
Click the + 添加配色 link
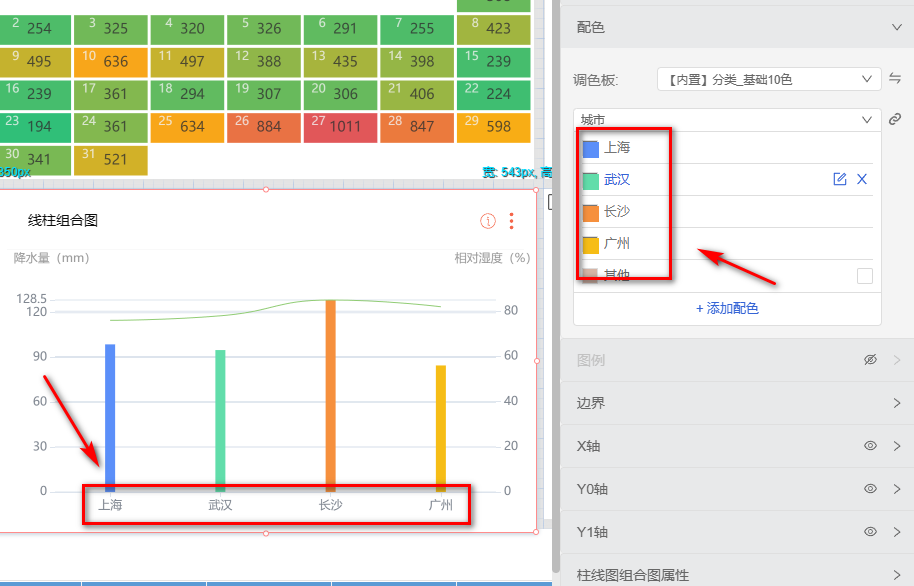click(x=727, y=308)
